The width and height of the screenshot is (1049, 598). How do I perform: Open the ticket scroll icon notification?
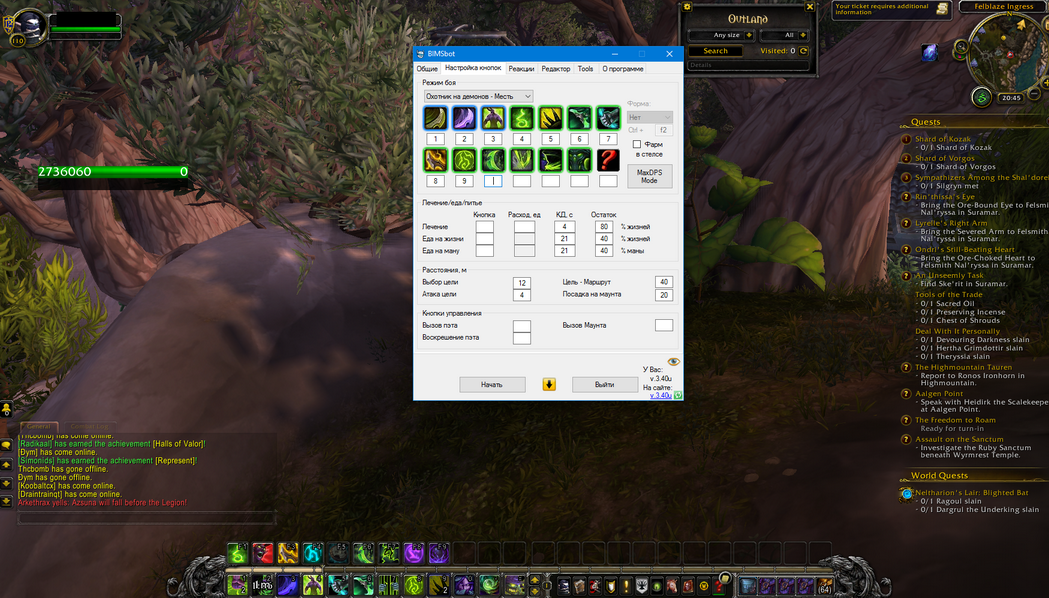942,9
